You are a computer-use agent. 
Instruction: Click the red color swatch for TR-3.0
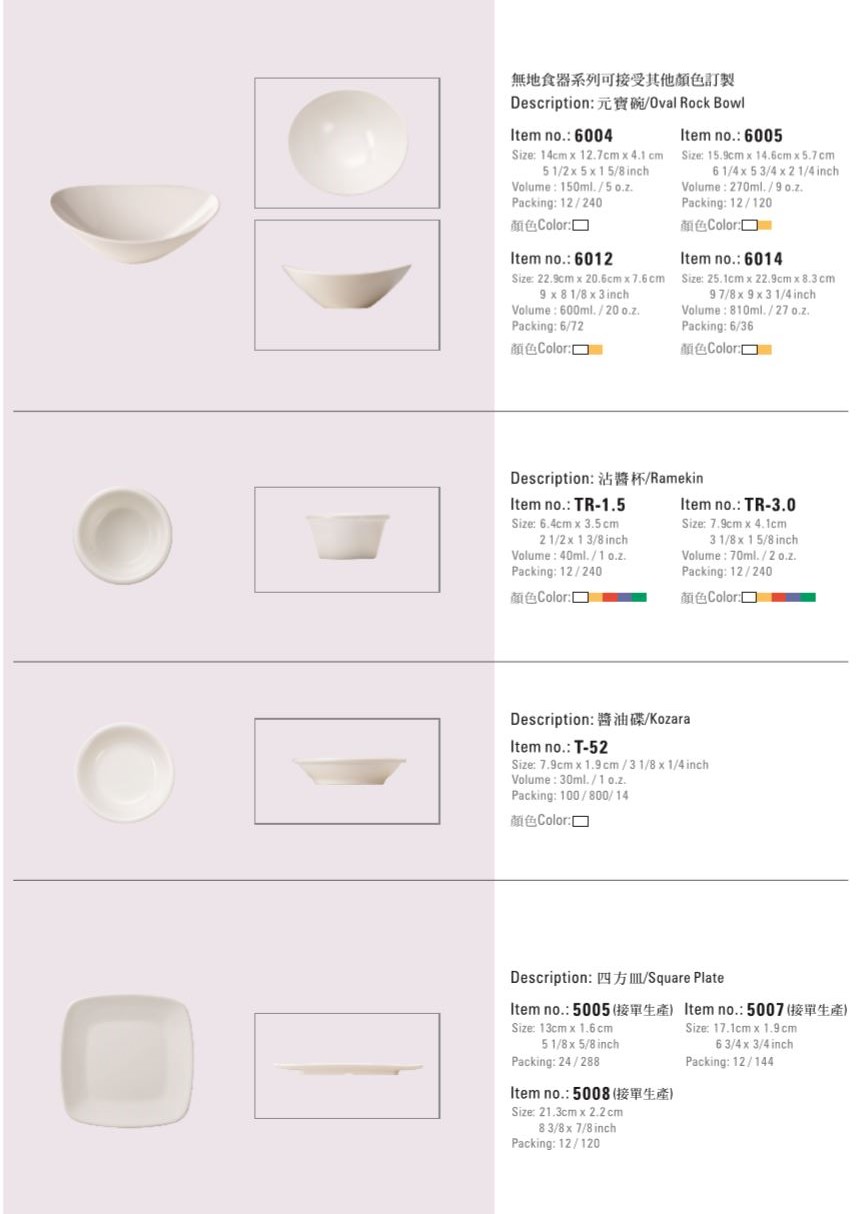[779, 598]
